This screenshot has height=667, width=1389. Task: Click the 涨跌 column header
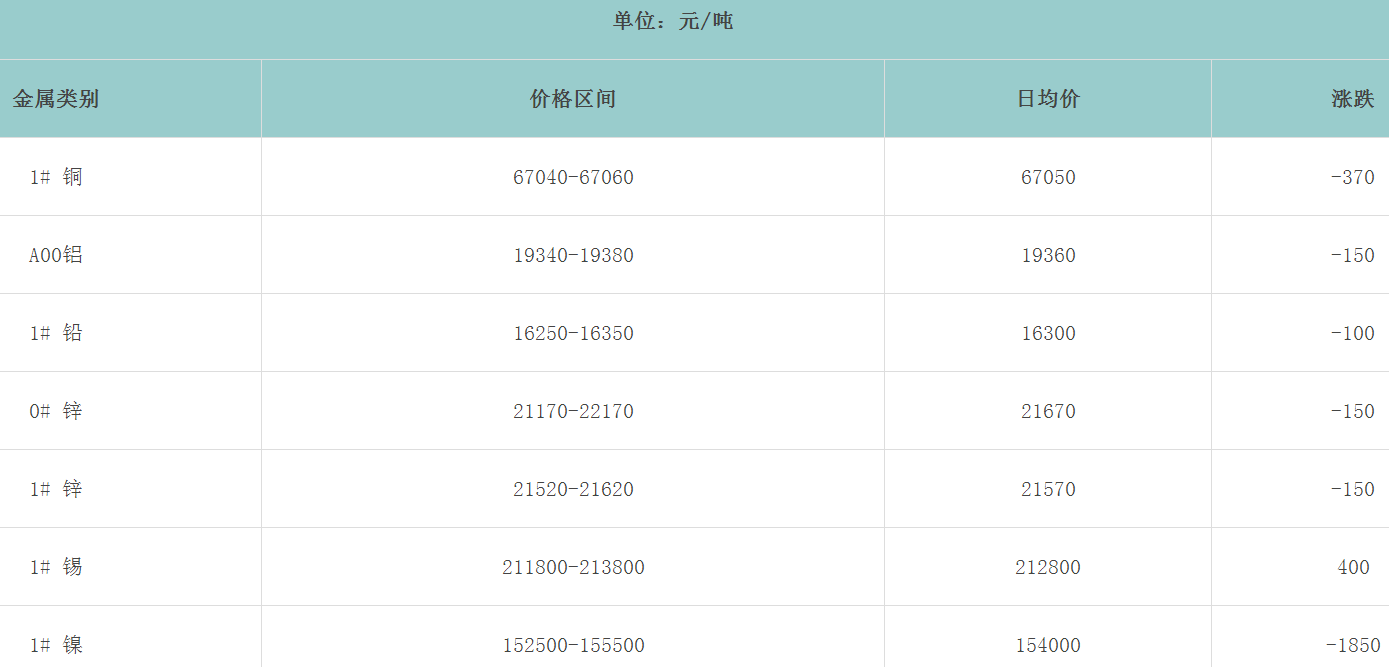click(x=1352, y=99)
